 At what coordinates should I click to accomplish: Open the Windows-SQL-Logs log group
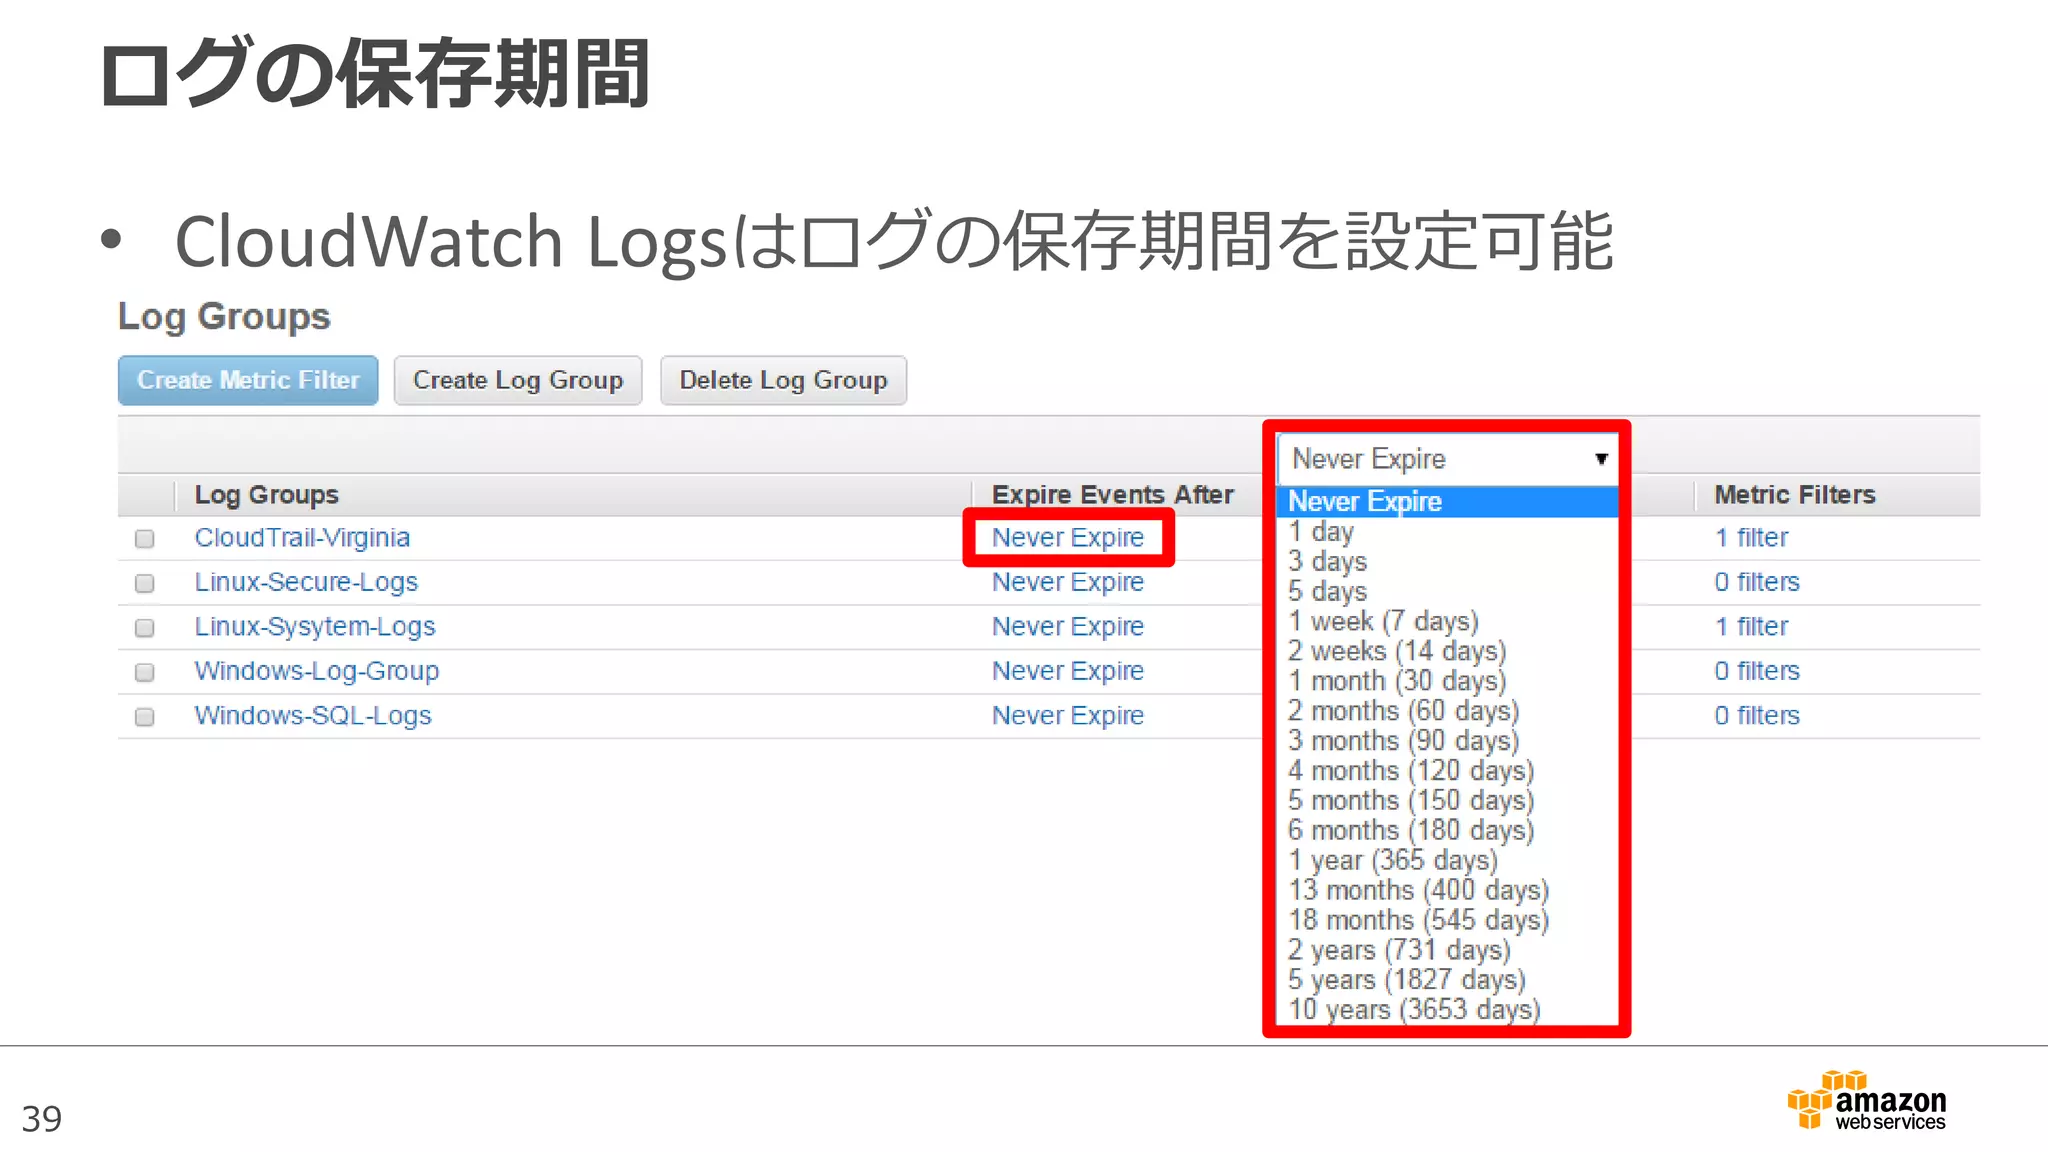(x=313, y=716)
